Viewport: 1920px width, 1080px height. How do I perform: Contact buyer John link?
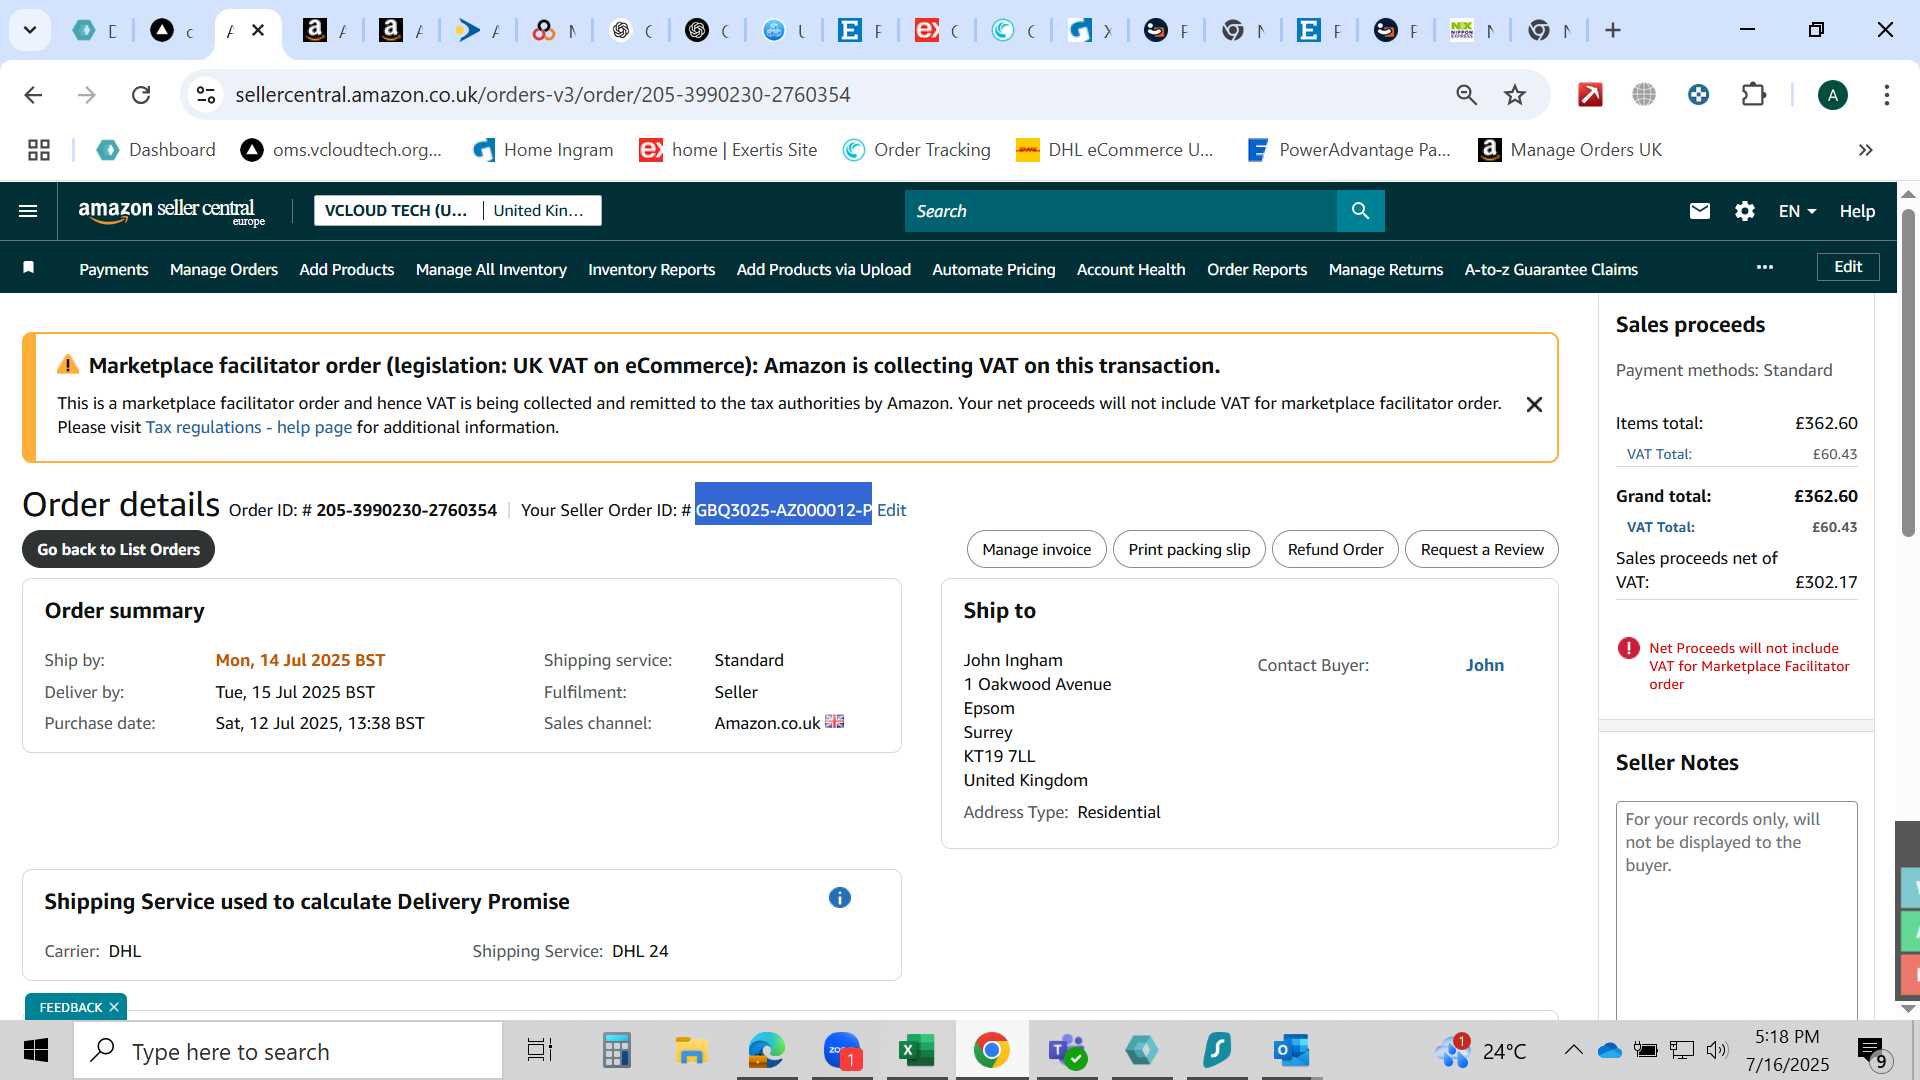pos(1484,665)
